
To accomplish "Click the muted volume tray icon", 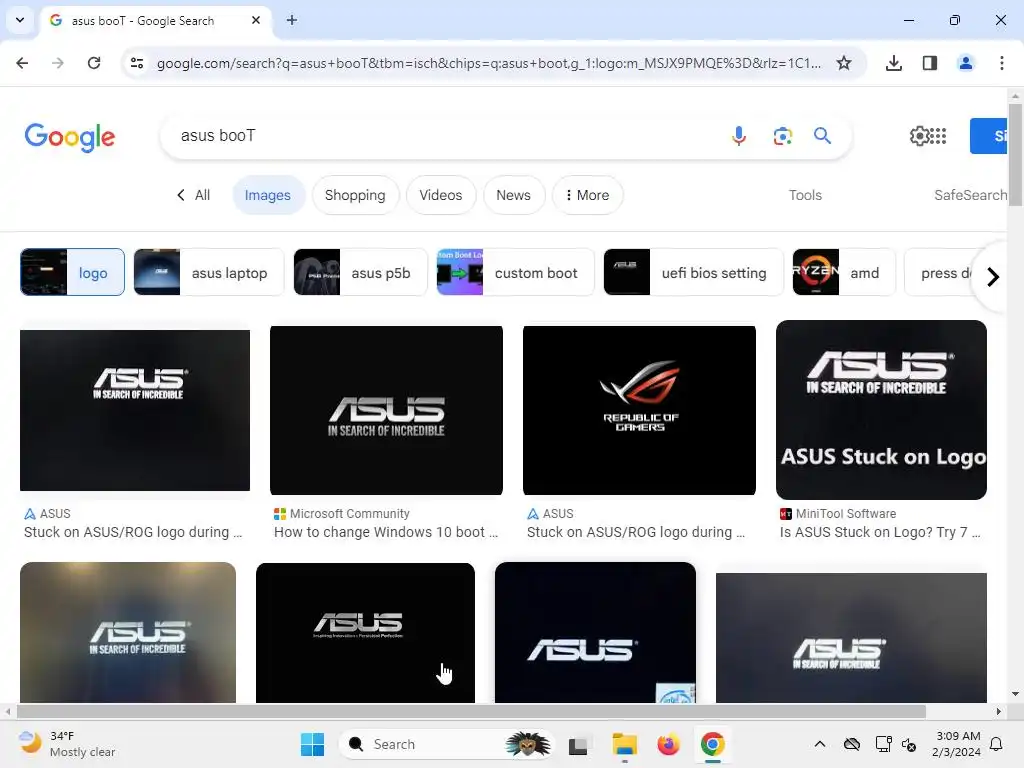I will [x=909, y=744].
